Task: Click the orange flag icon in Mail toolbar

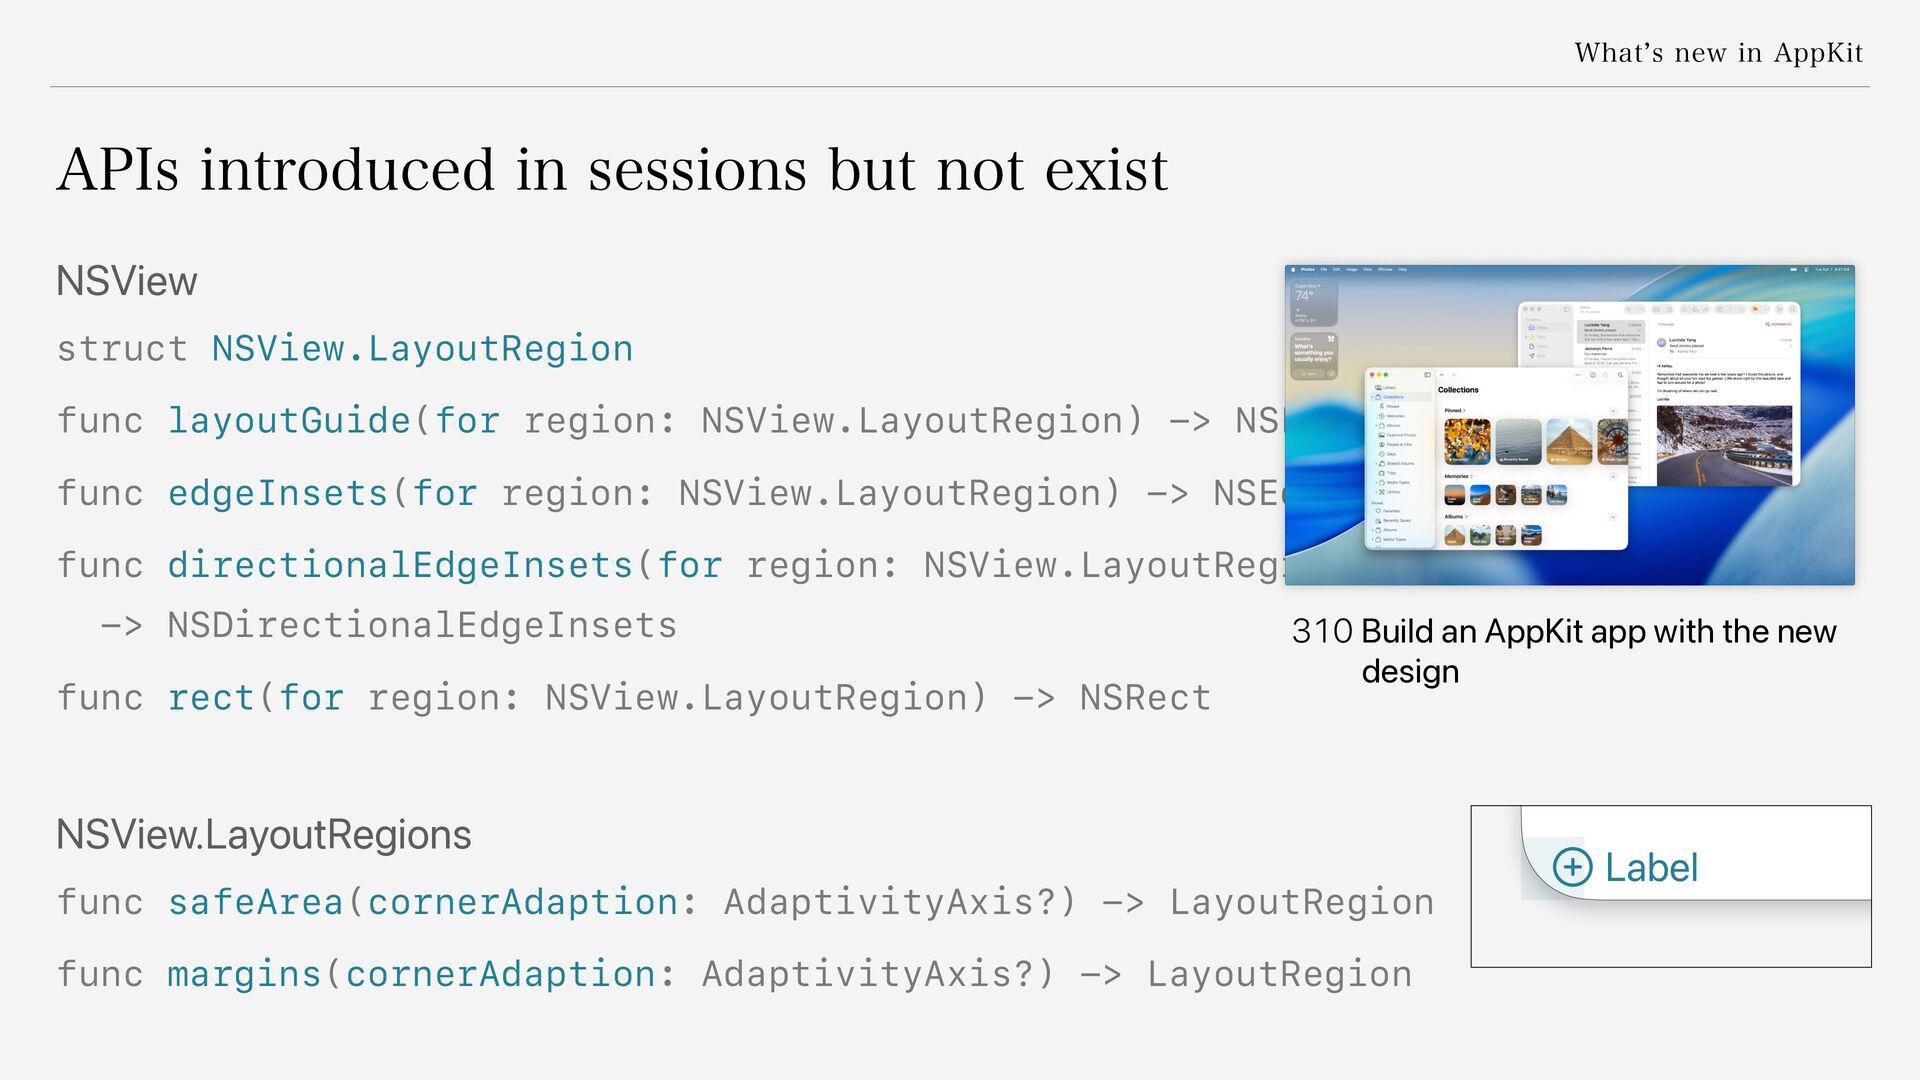Action: [1755, 309]
